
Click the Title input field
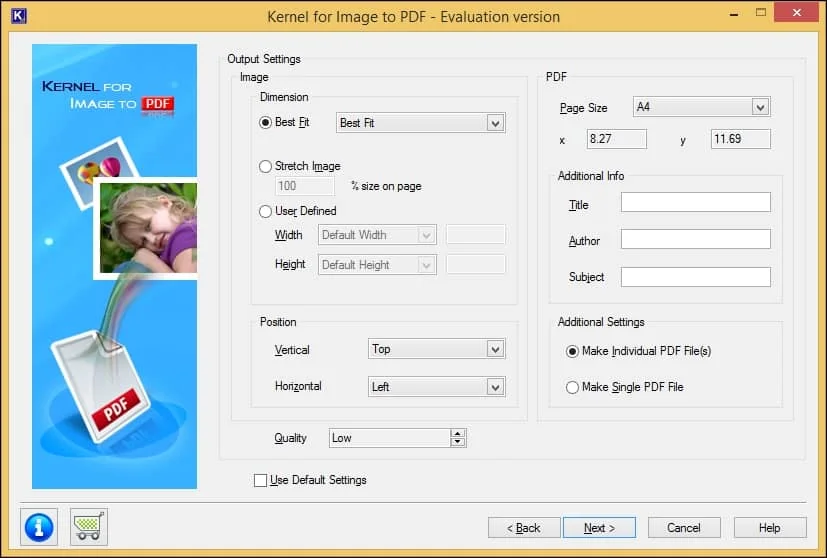pyautogui.click(x=696, y=202)
